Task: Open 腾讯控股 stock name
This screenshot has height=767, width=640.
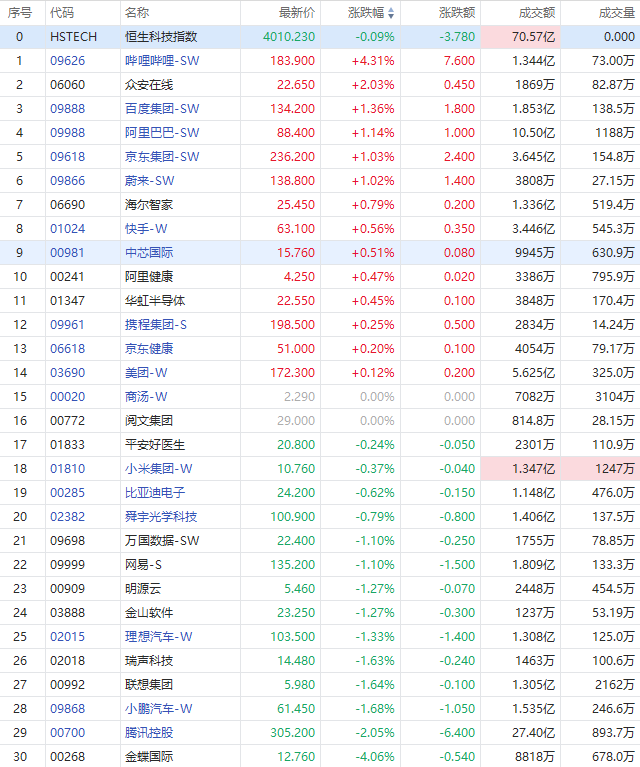Action: pyautogui.click(x=149, y=732)
